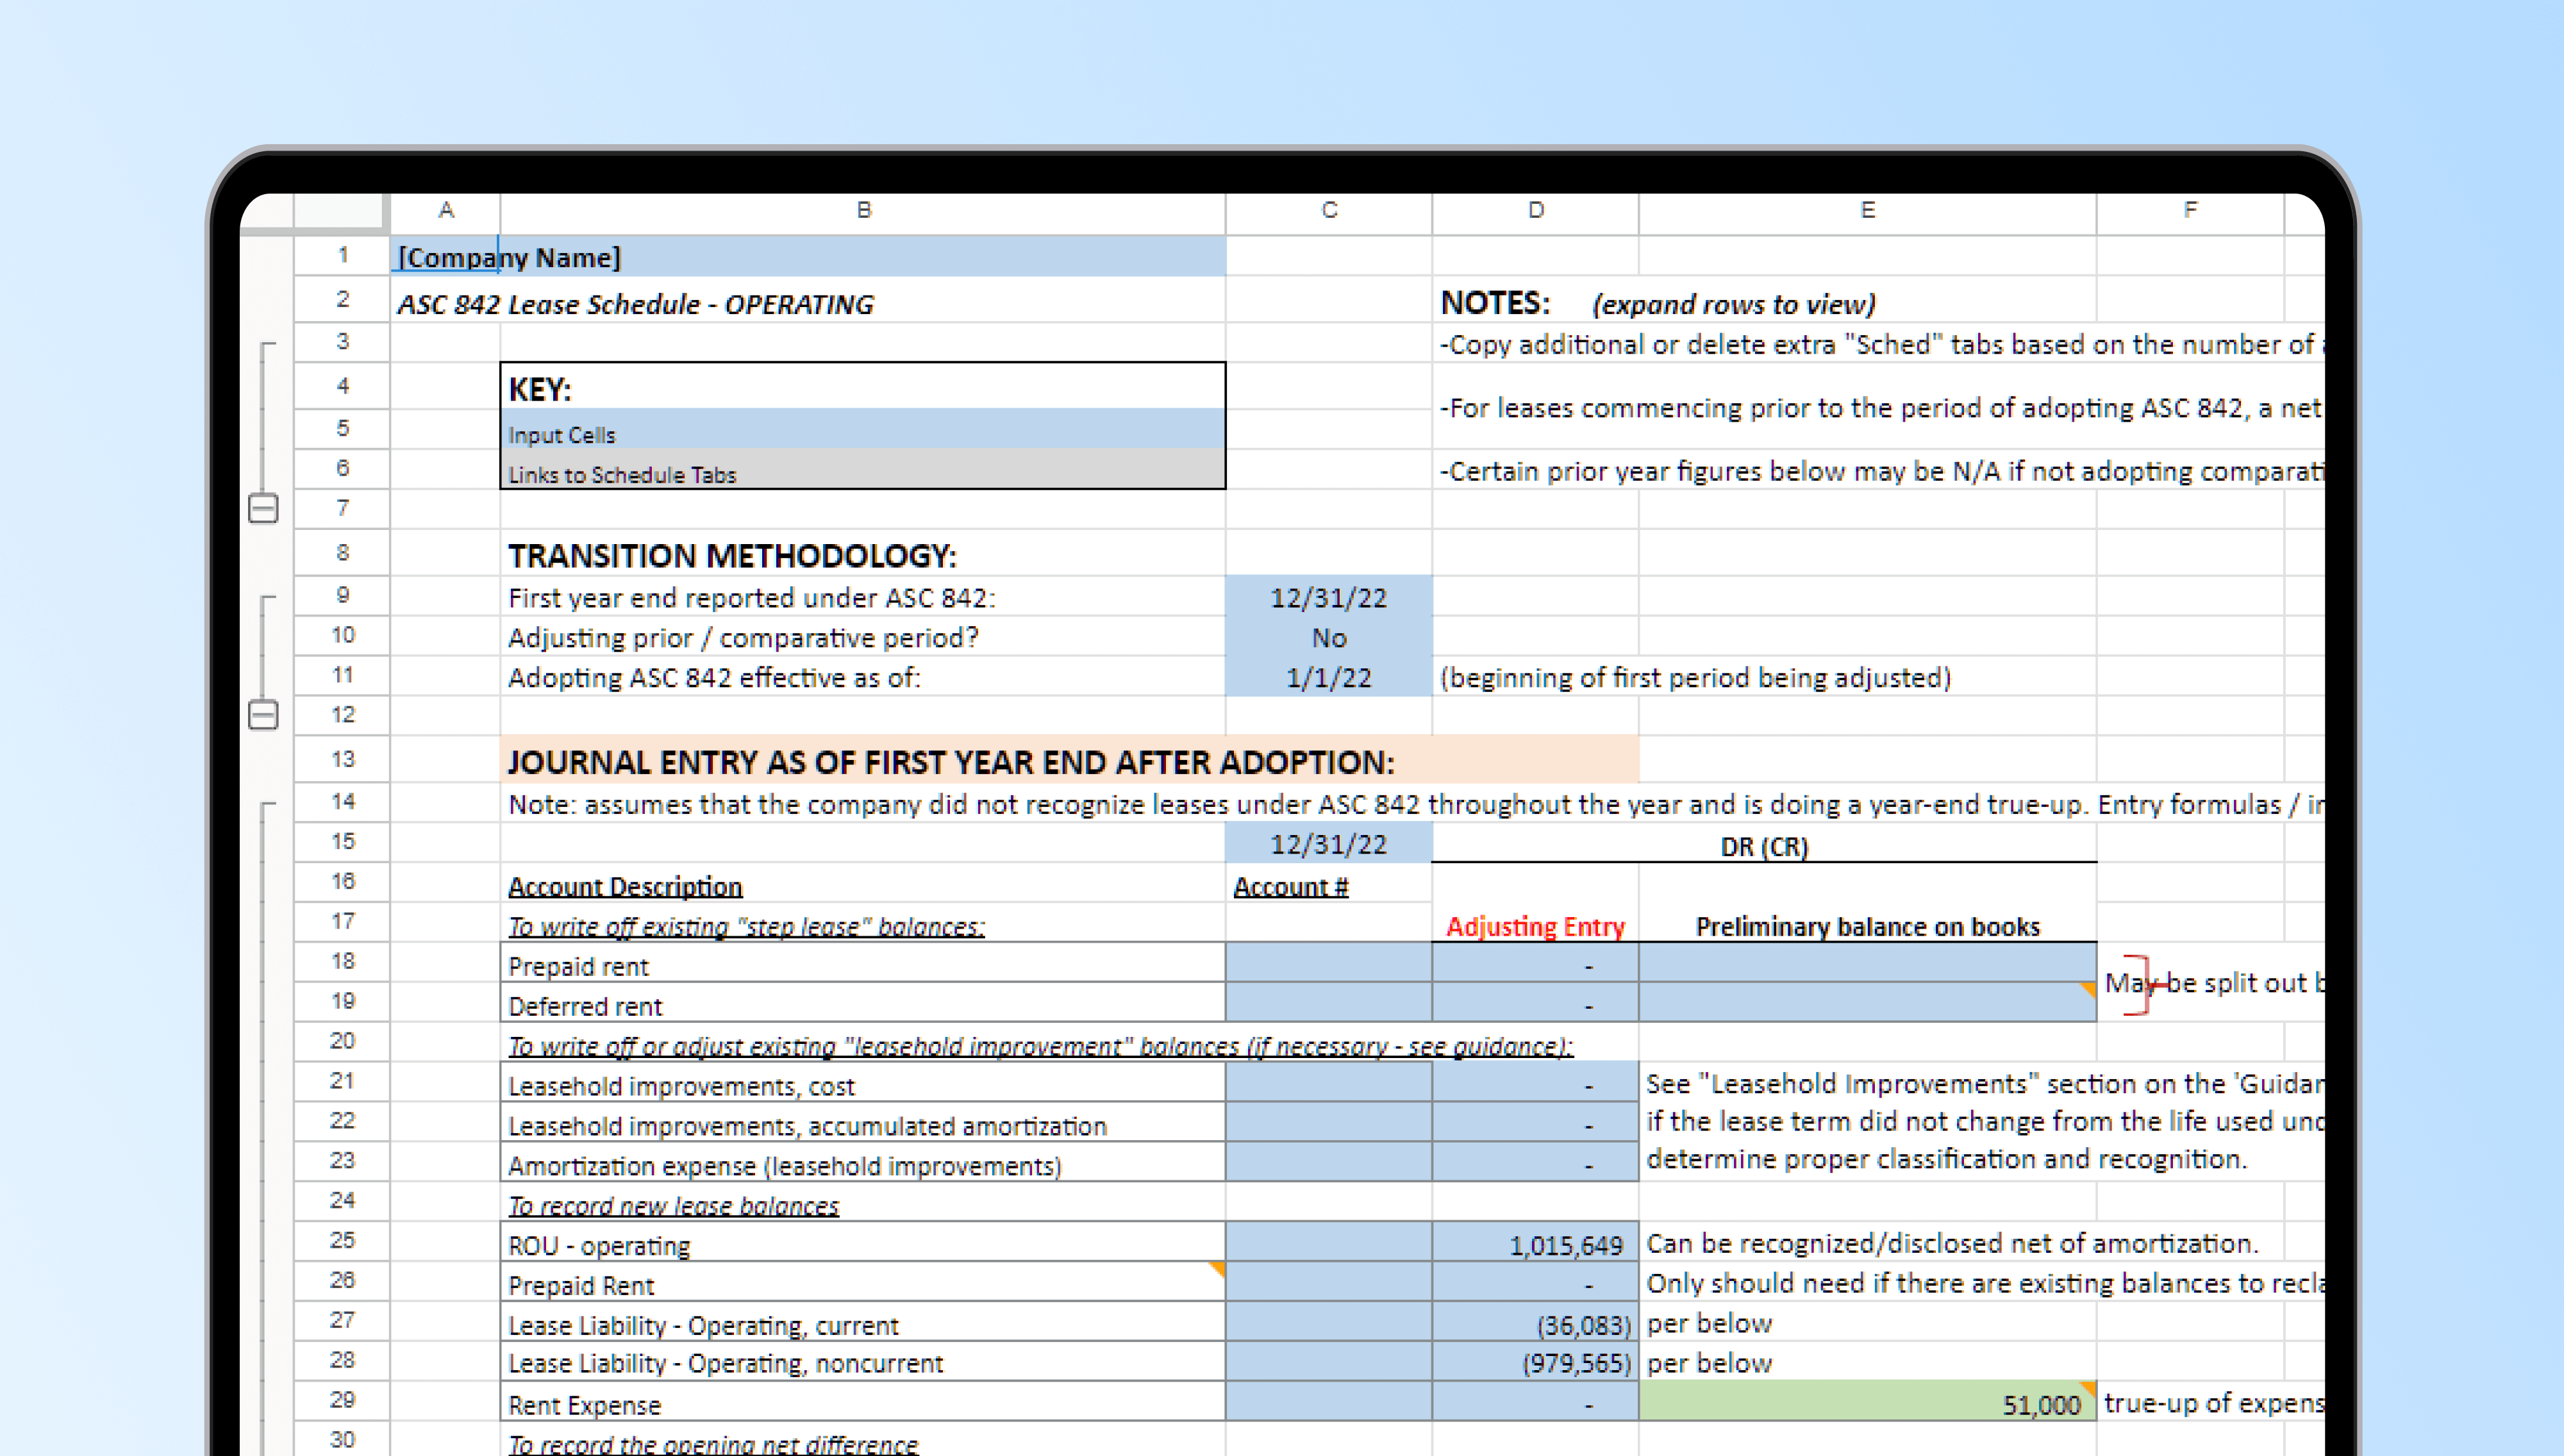Click the 12/31/22 date cell in row 15
Viewport: 2564px width, 1456px height.
pyautogui.click(x=1329, y=843)
